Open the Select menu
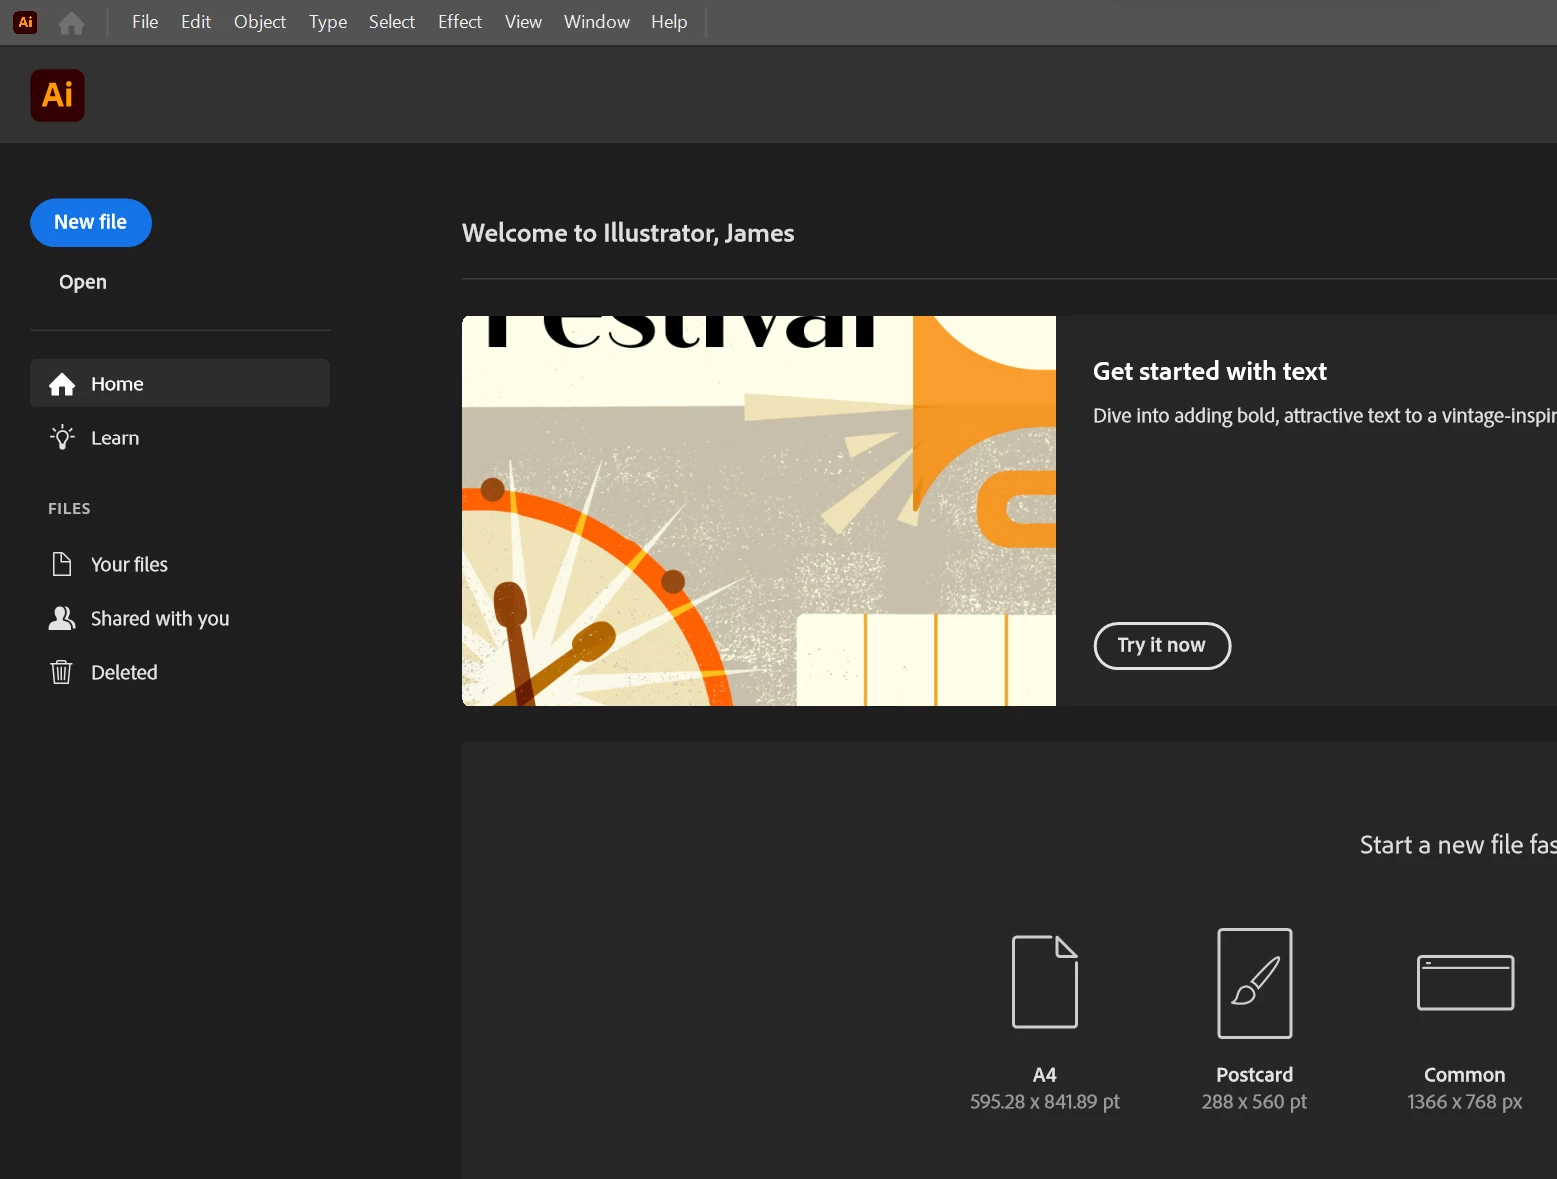This screenshot has width=1557, height=1179. click(x=392, y=22)
